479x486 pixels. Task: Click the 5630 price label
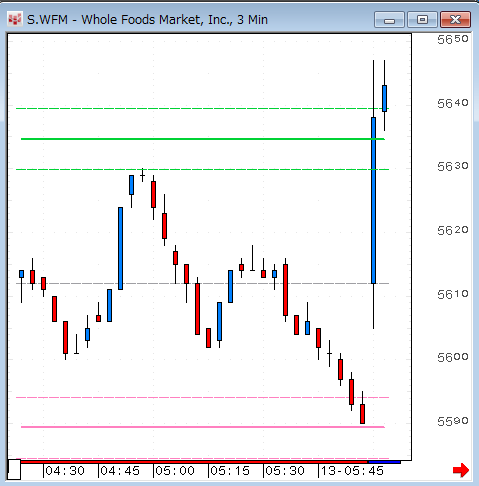pos(453,166)
